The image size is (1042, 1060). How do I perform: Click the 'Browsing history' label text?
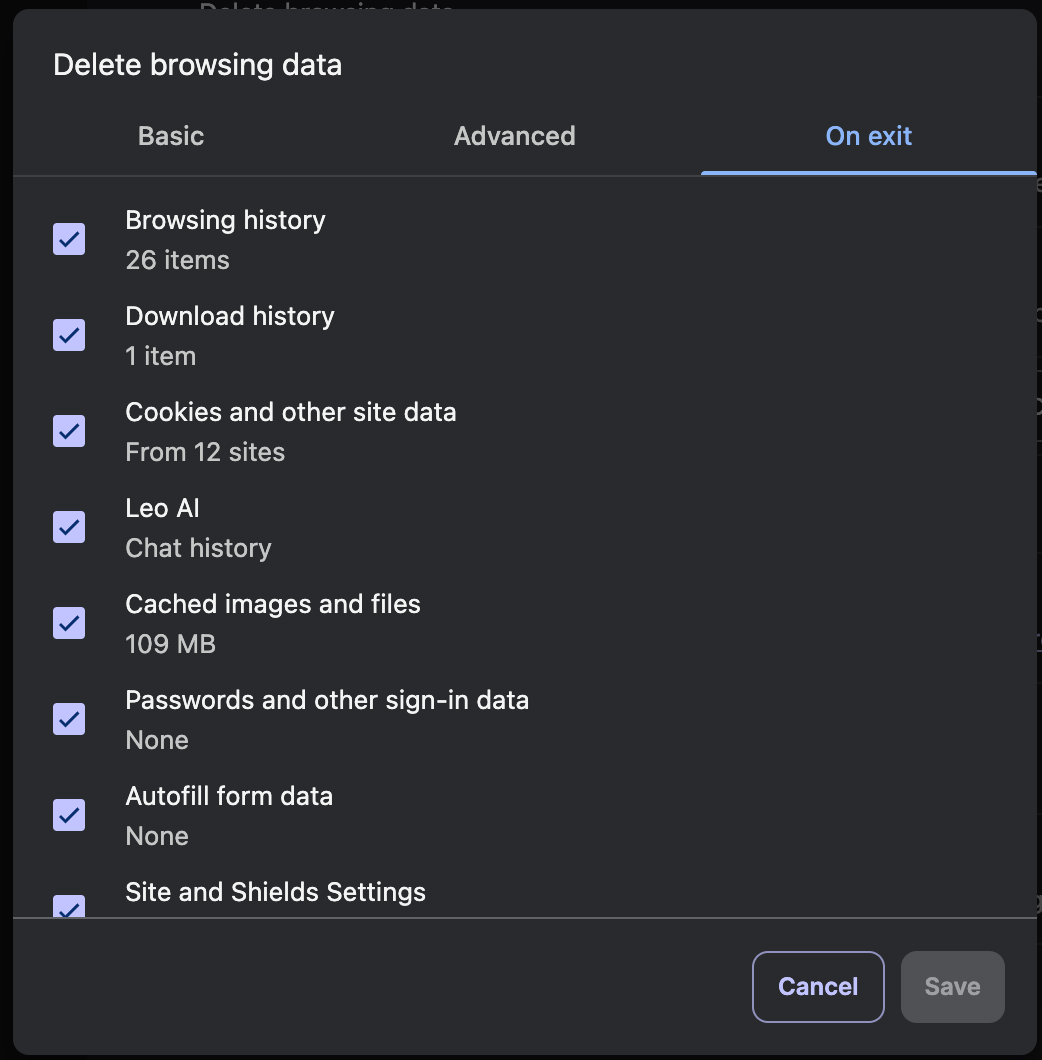(225, 220)
